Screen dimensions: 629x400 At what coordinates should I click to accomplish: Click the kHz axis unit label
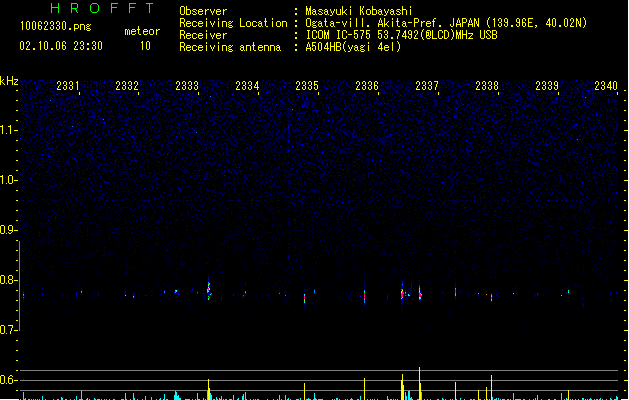(9, 81)
